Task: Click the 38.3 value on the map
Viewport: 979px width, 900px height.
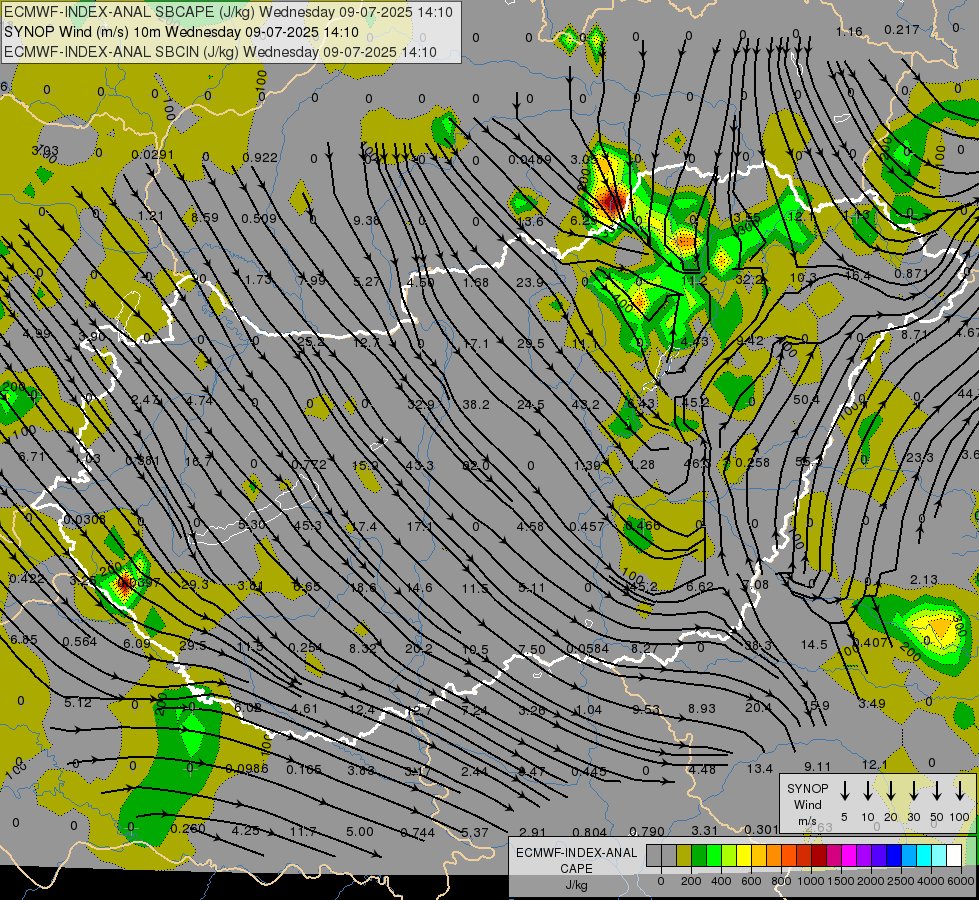Action: [758, 645]
